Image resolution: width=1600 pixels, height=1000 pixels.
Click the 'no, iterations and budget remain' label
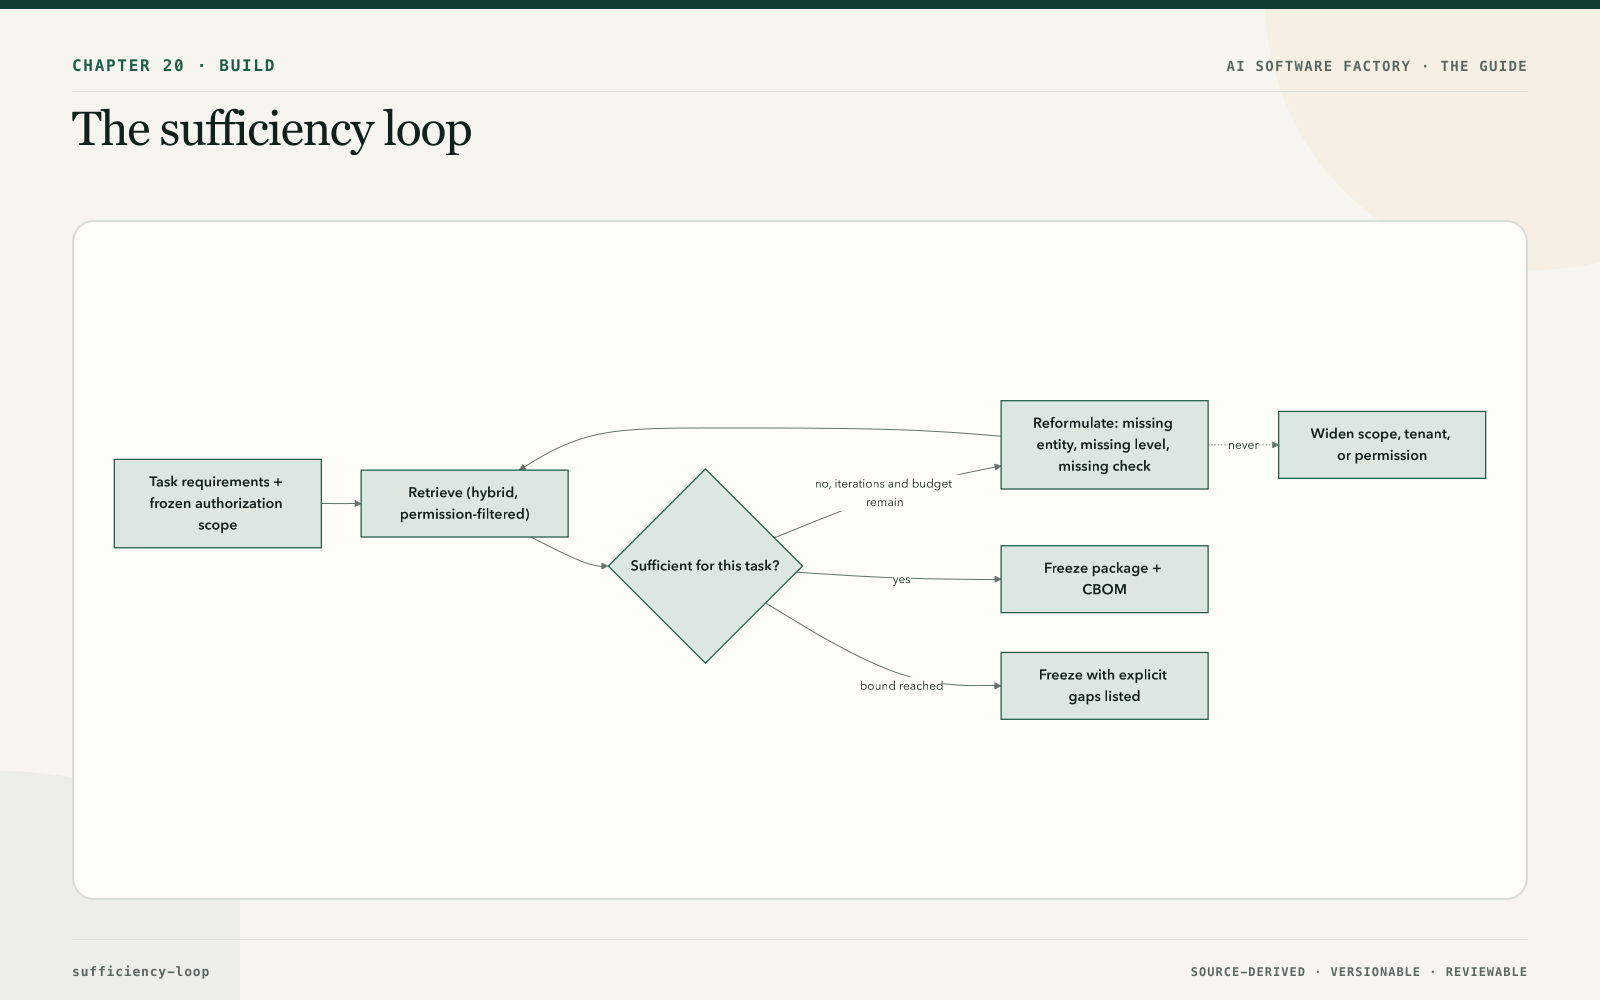click(884, 493)
